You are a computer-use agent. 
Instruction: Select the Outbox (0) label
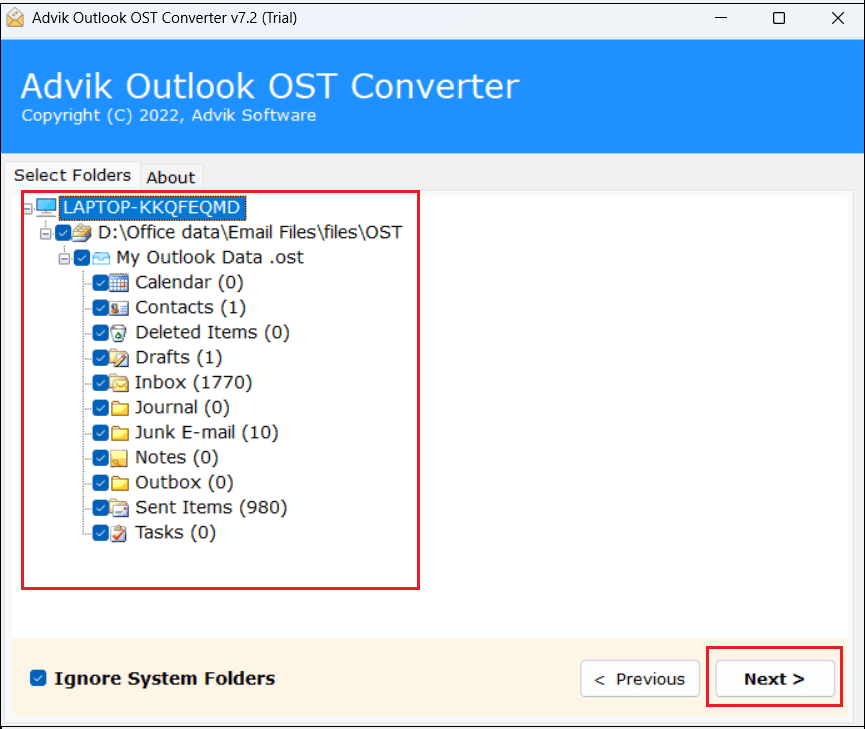(x=184, y=483)
